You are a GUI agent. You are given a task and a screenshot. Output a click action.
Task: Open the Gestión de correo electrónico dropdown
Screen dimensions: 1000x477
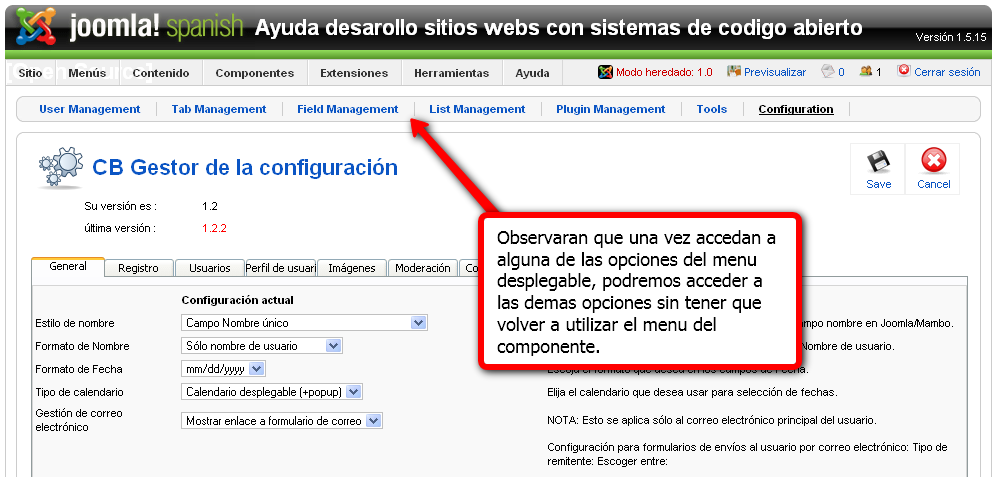point(282,421)
